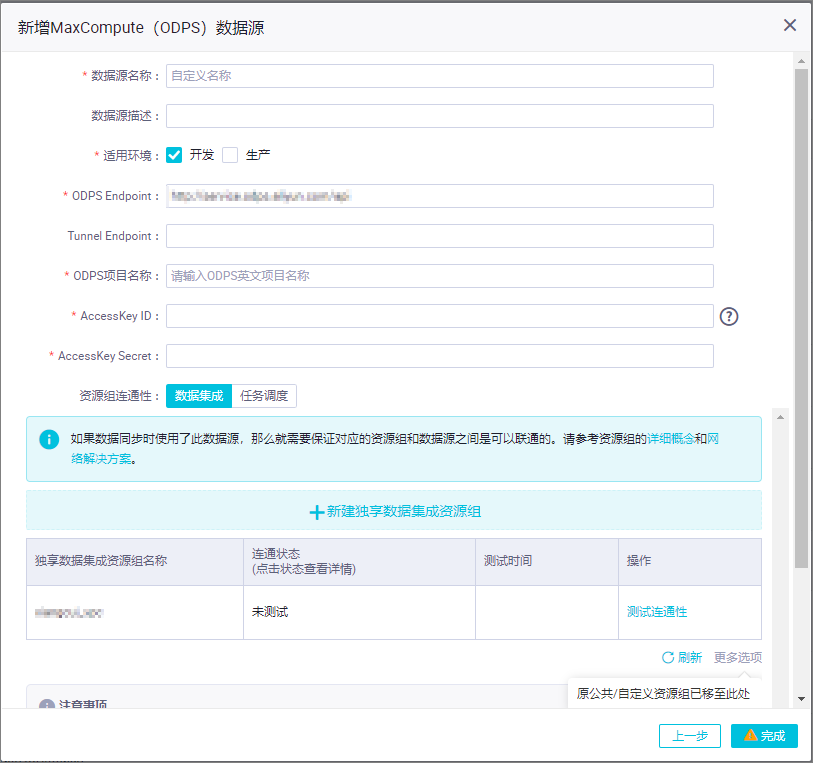813x763 pixels.
Task: Uncheck the 开发 environment checkbox
Action: [174, 155]
